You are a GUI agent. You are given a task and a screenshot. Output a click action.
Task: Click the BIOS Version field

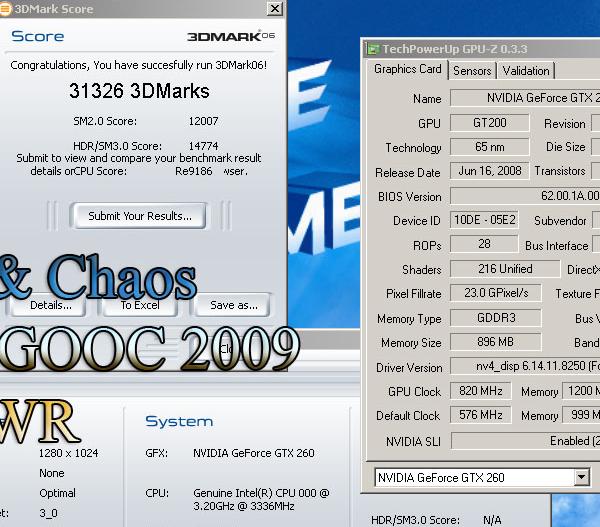click(525, 196)
